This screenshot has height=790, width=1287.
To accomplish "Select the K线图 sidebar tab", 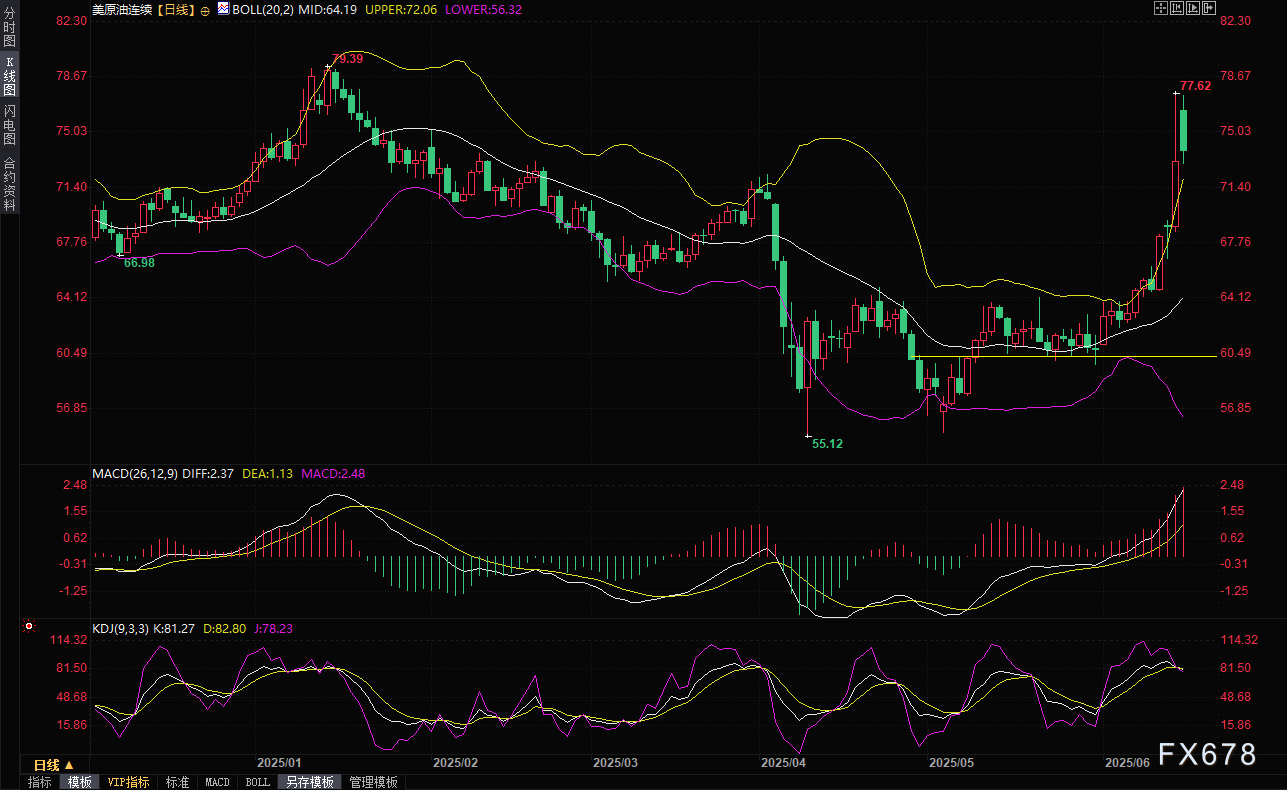I will click(x=9, y=76).
